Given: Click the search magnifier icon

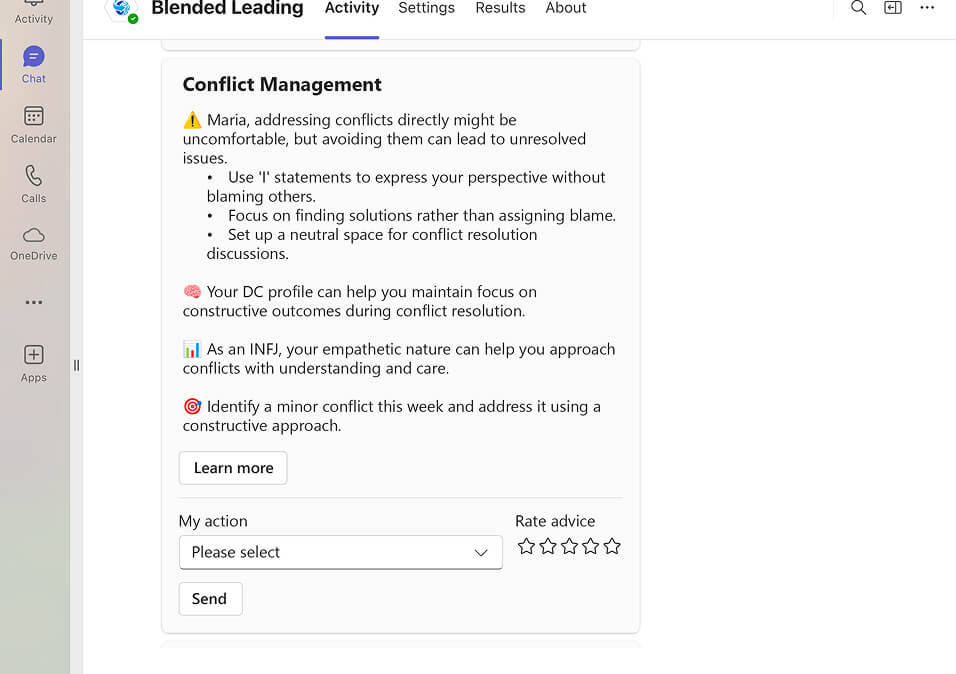Looking at the screenshot, I should 858,8.
